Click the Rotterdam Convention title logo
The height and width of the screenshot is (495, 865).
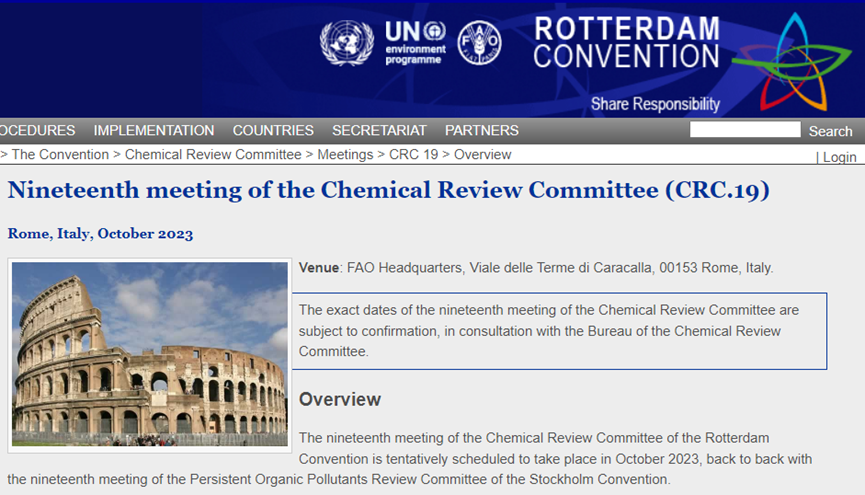pyautogui.click(x=626, y=43)
